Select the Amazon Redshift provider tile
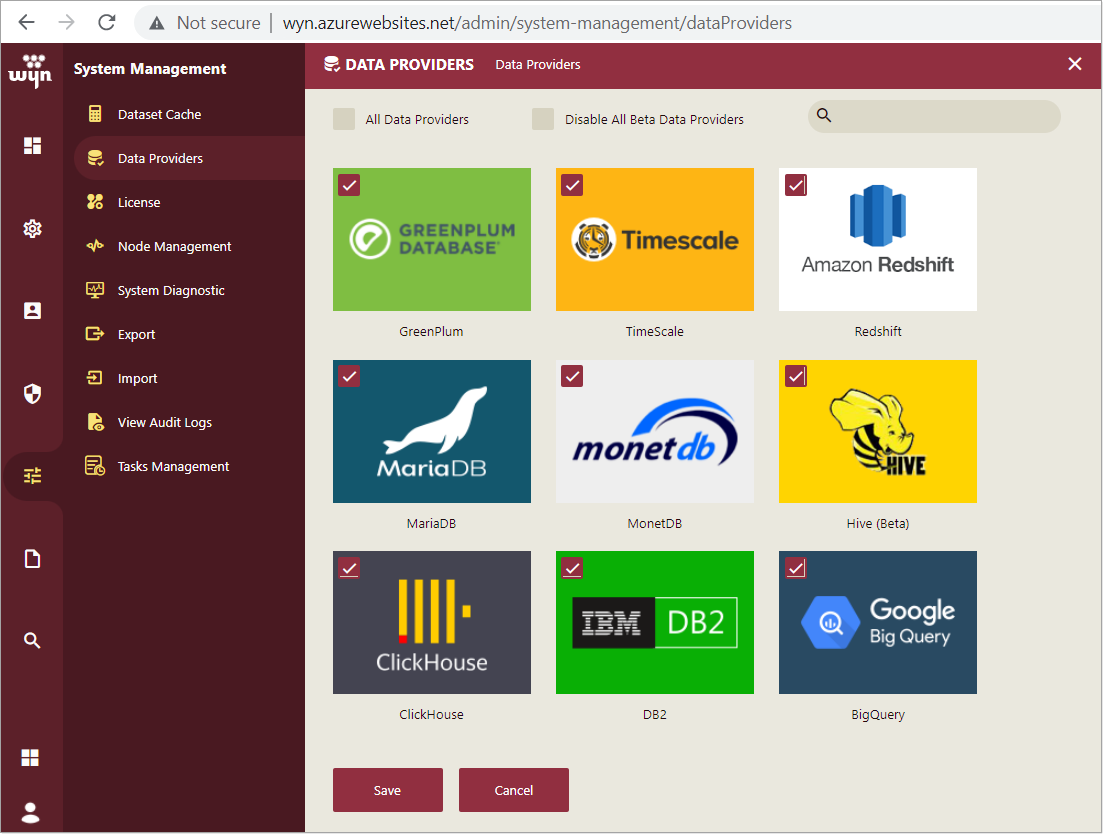The image size is (1105, 836). pos(877,240)
